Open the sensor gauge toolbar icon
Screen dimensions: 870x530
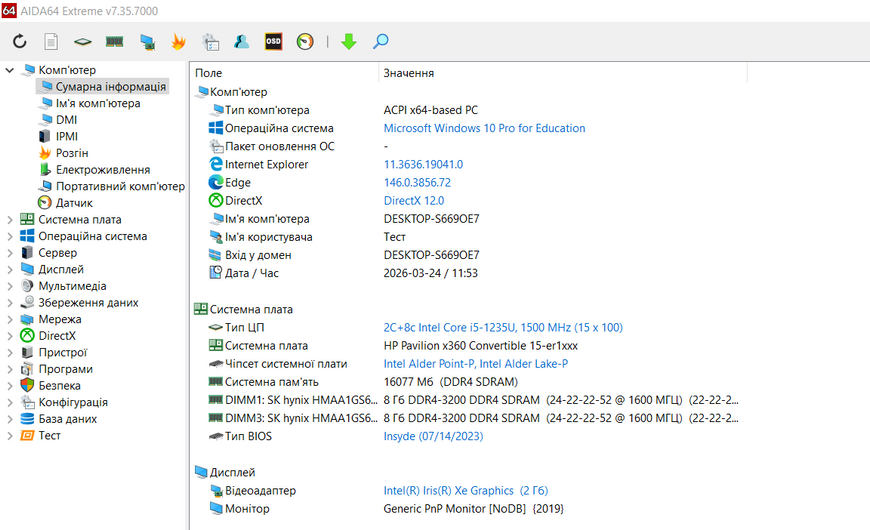point(305,42)
